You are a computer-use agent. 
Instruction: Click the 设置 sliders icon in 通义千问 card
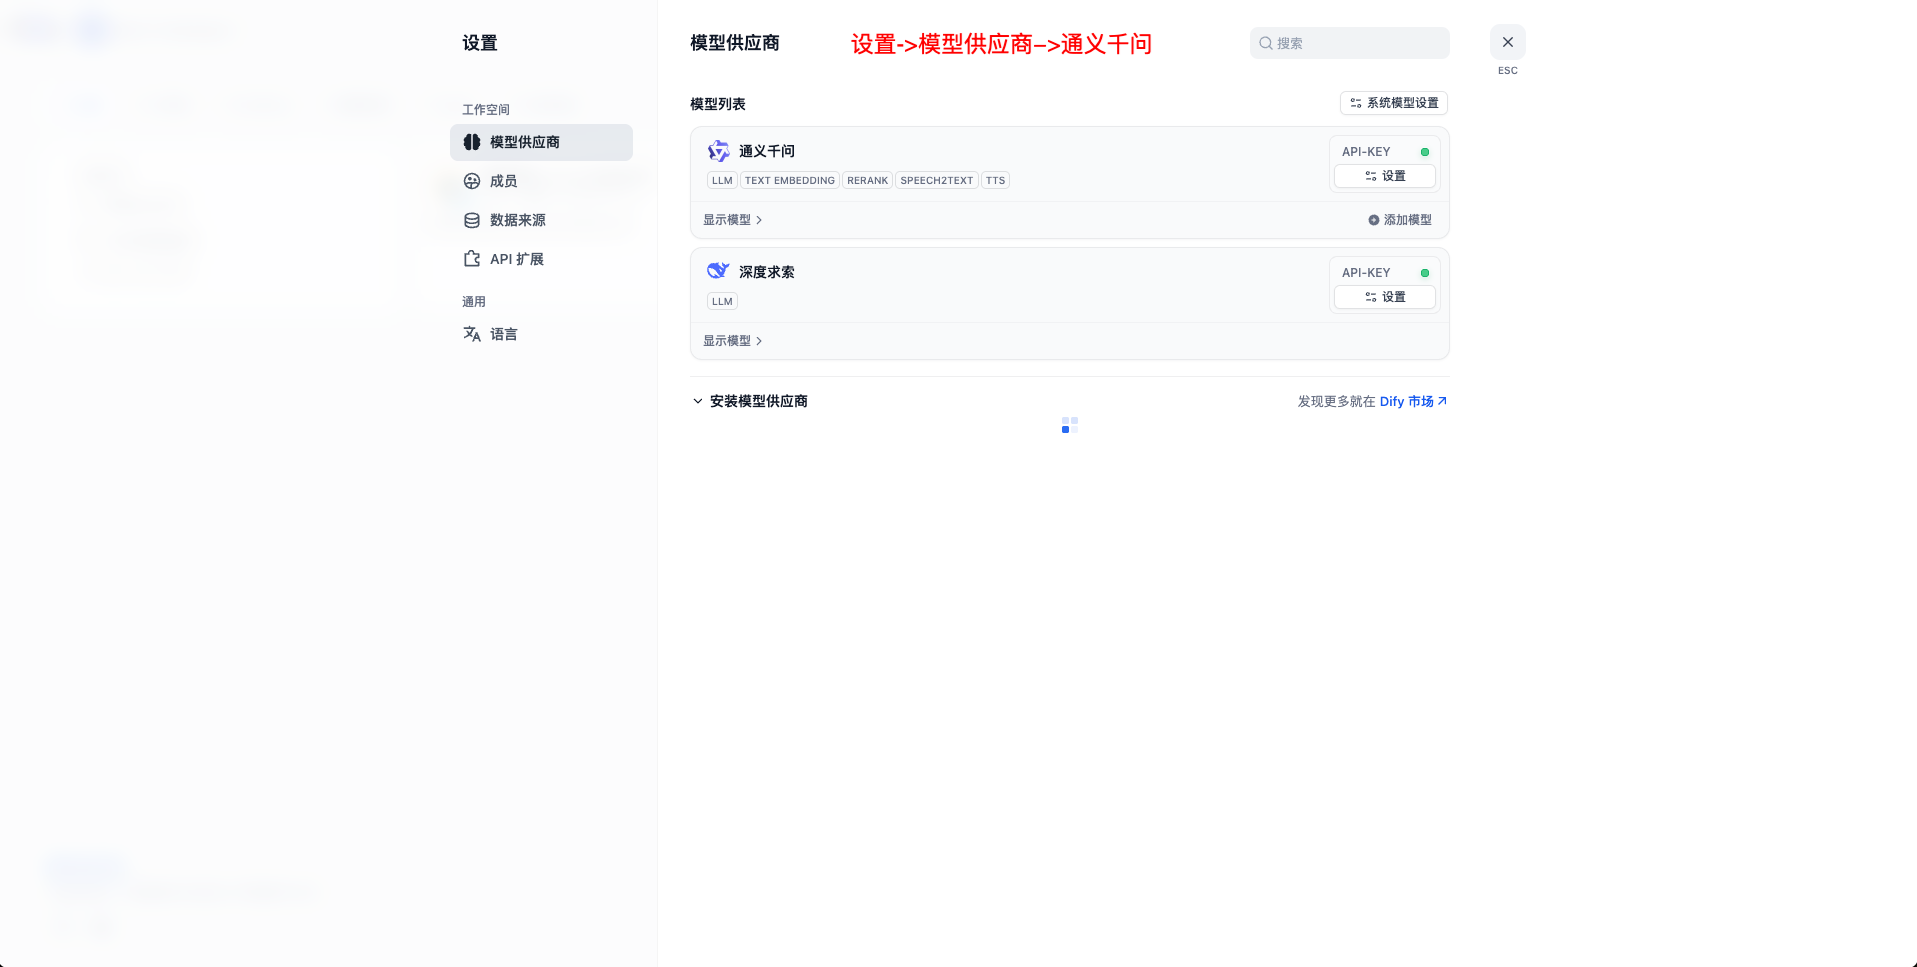click(1371, 176)
